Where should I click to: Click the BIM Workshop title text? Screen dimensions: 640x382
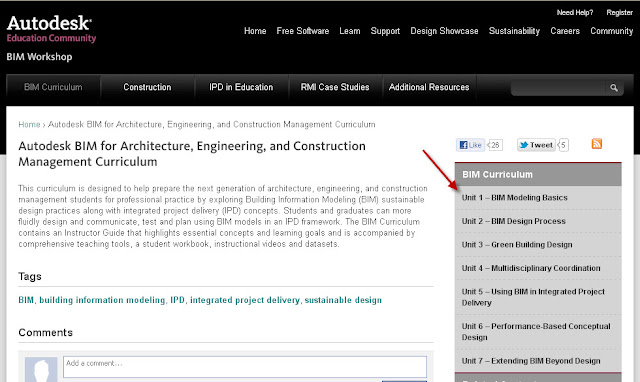[x=39, y=57]
